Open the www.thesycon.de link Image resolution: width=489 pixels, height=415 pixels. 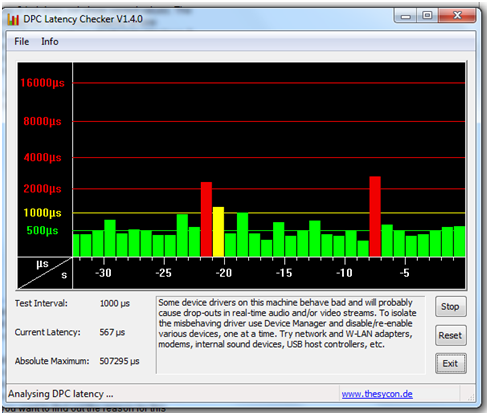[x=377, y=394]
